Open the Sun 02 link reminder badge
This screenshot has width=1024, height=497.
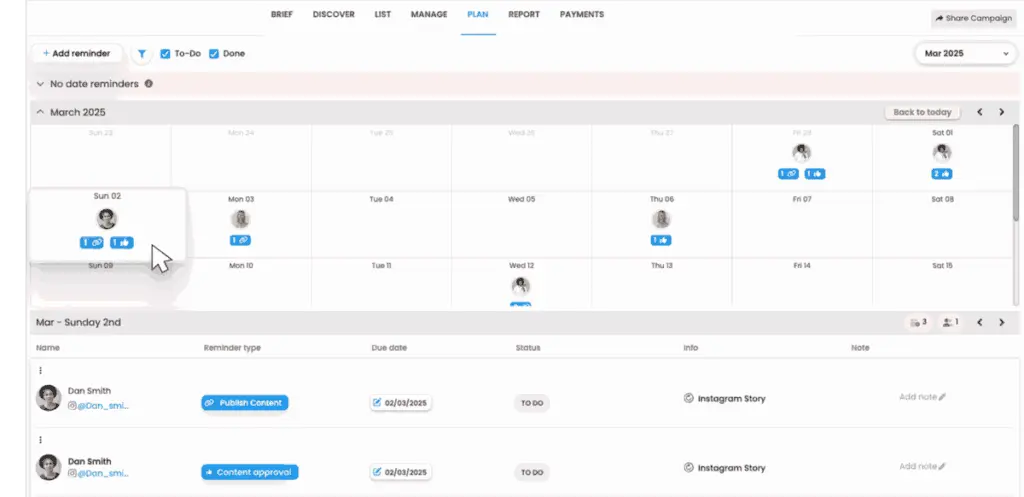[x=92, y=243]
